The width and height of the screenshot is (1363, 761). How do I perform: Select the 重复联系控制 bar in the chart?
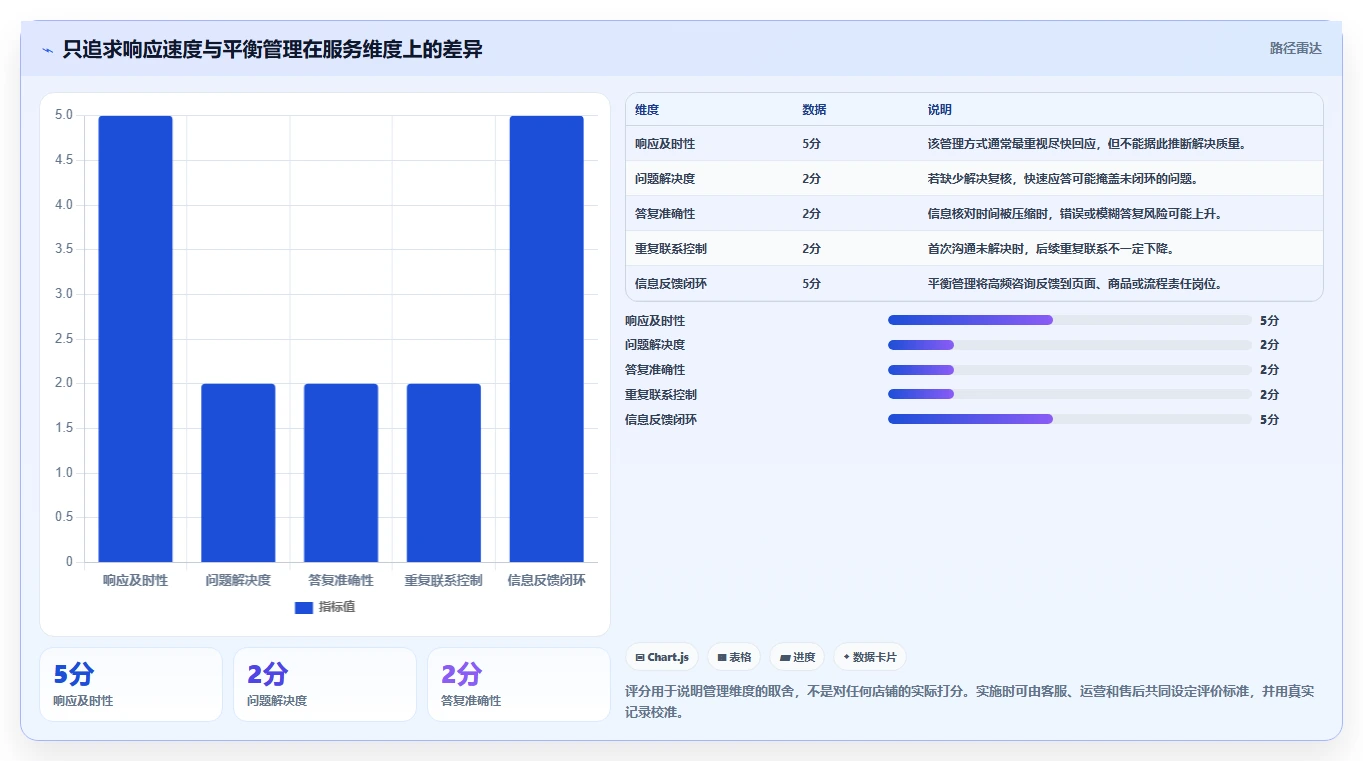pyautogui.click(x=444, y=473)
